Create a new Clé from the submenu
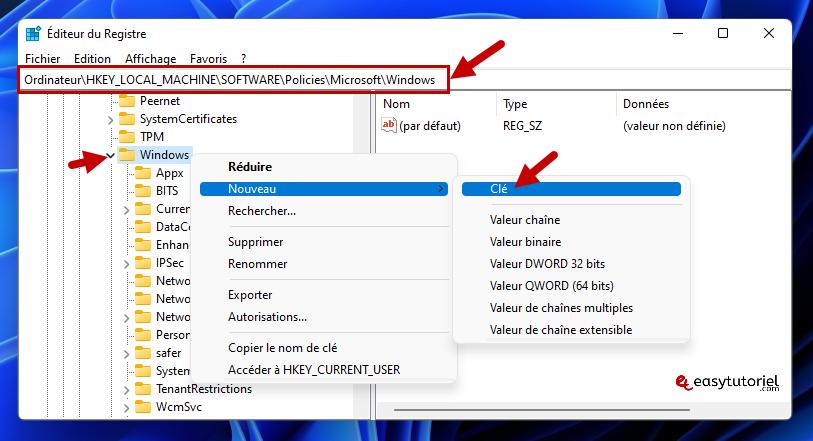 [571, 189]
